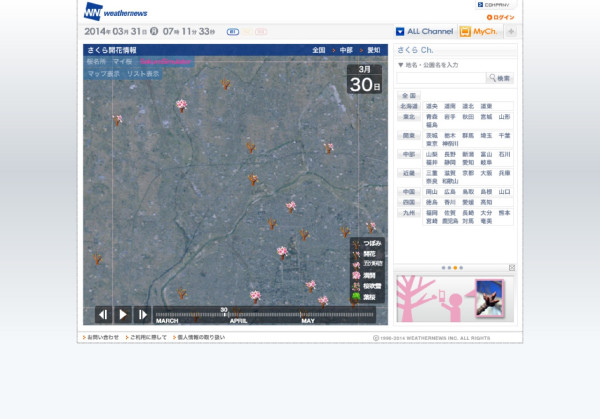Screen dimensions: 600x419
Task: Open the 神奈川 prefecture link
Action: pyautogui.click(x=450, y=143)
